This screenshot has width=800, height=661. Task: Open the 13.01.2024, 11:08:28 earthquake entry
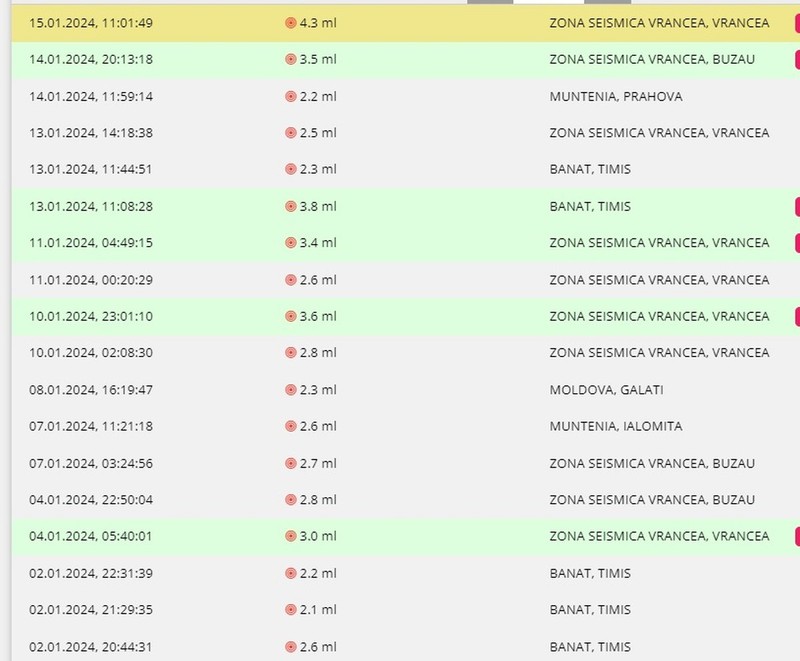click(x=406, y=207)
